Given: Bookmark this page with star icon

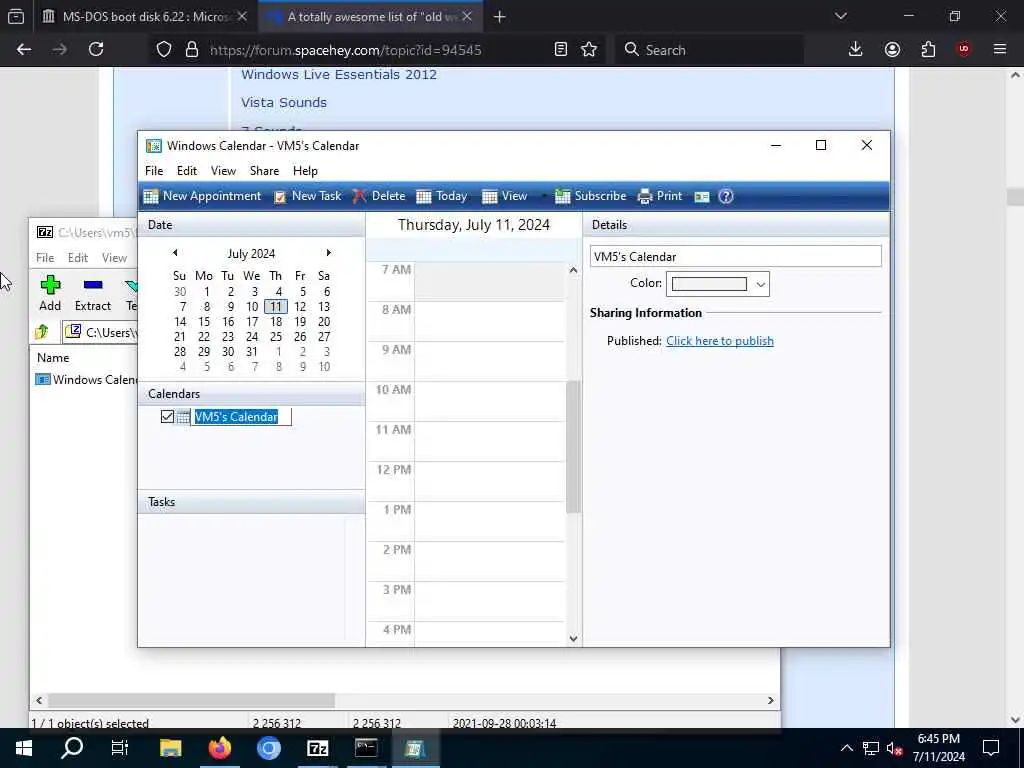Looking at the screenshot, I should 589,50.
